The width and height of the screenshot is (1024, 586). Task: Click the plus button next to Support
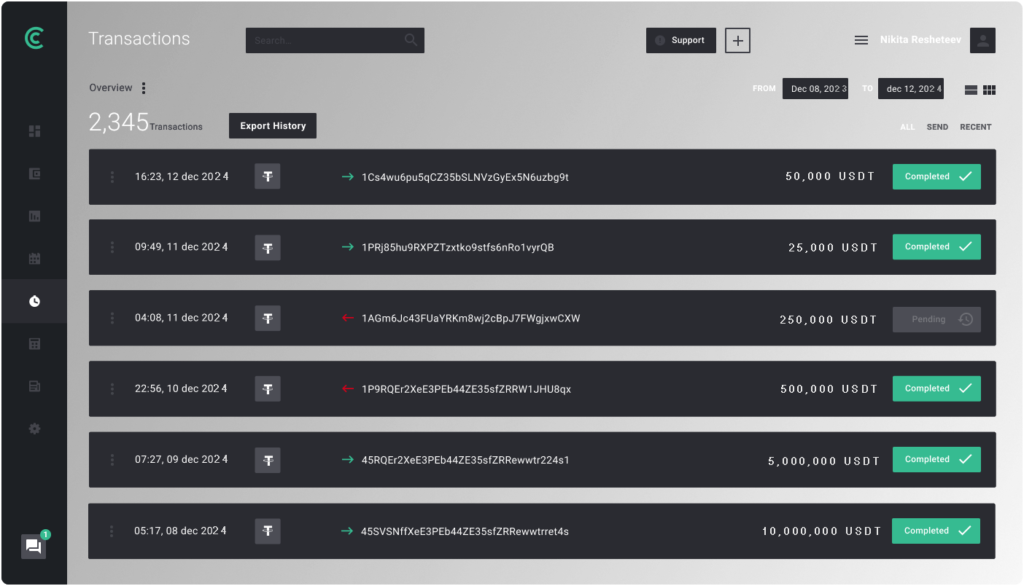[x=737, y=40]
